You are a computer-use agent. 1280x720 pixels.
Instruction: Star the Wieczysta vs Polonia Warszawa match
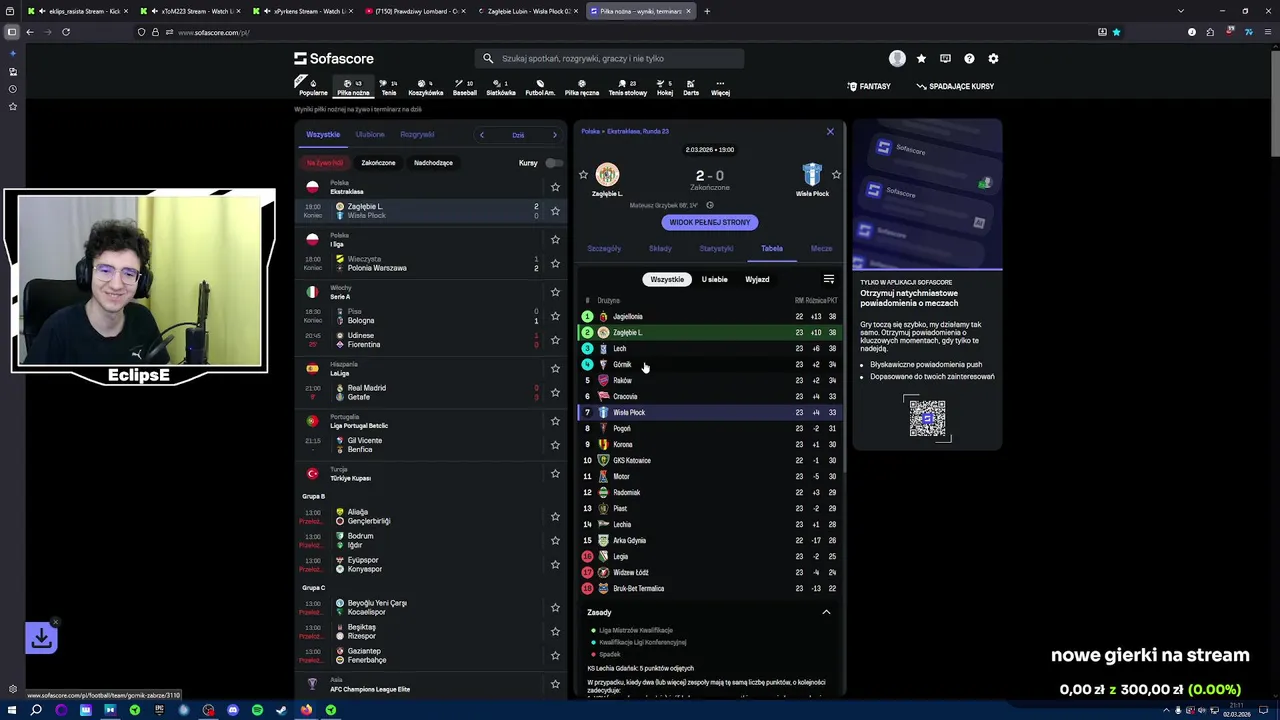point(555,264)
